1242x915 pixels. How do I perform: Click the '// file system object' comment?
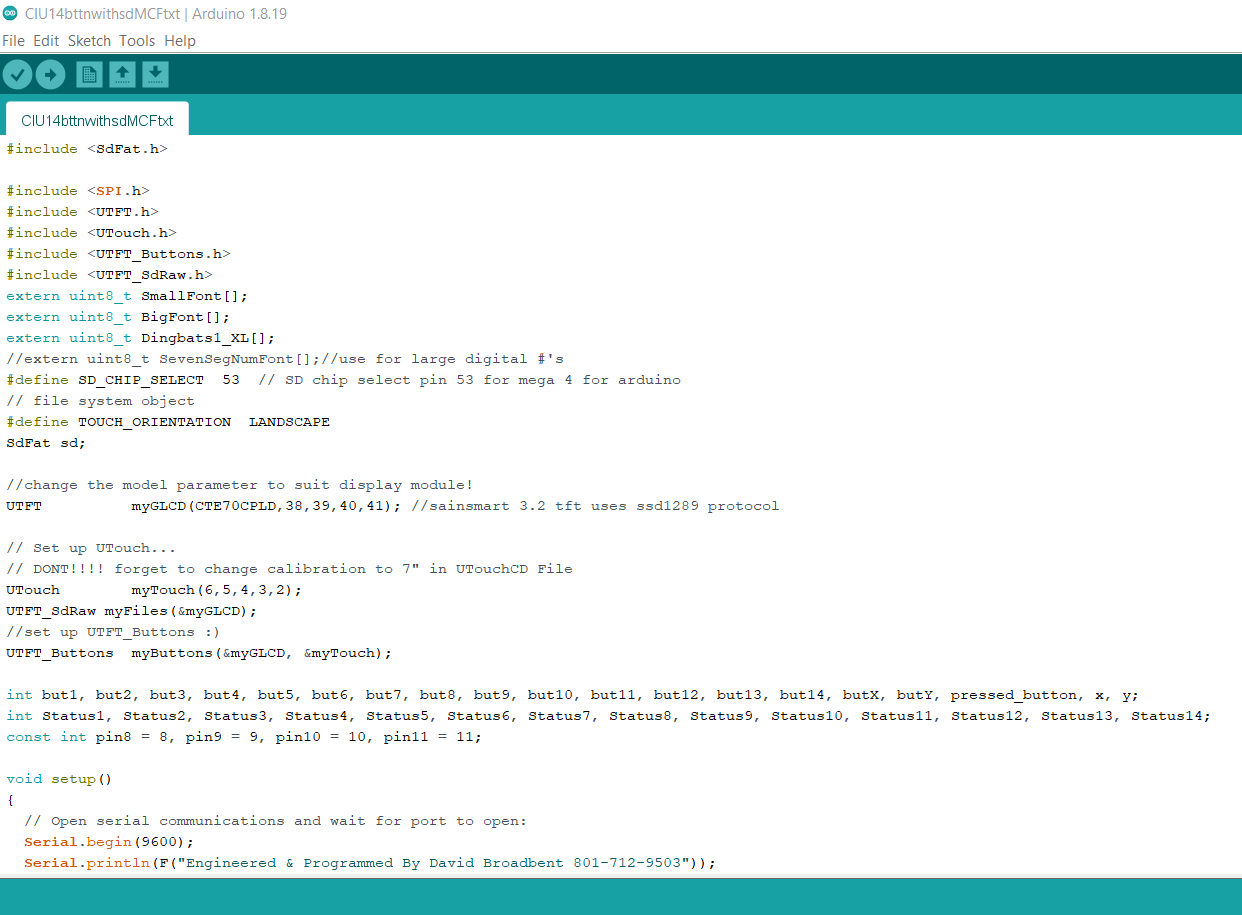100,401
